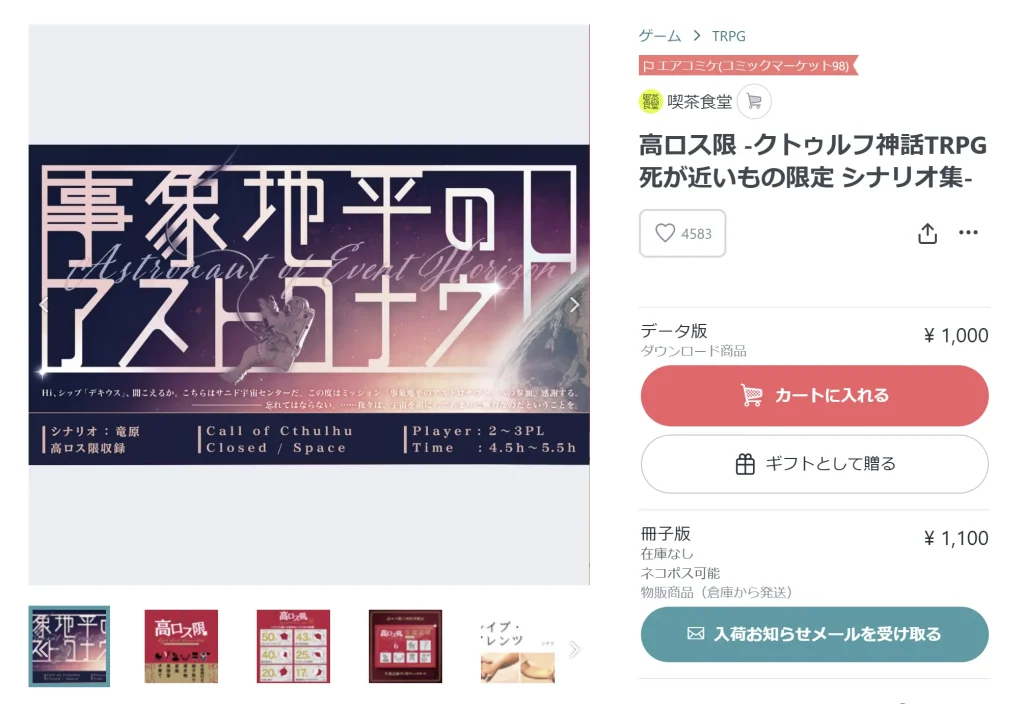Select the fifth thumbnail with hands photo

click(518, 647)
